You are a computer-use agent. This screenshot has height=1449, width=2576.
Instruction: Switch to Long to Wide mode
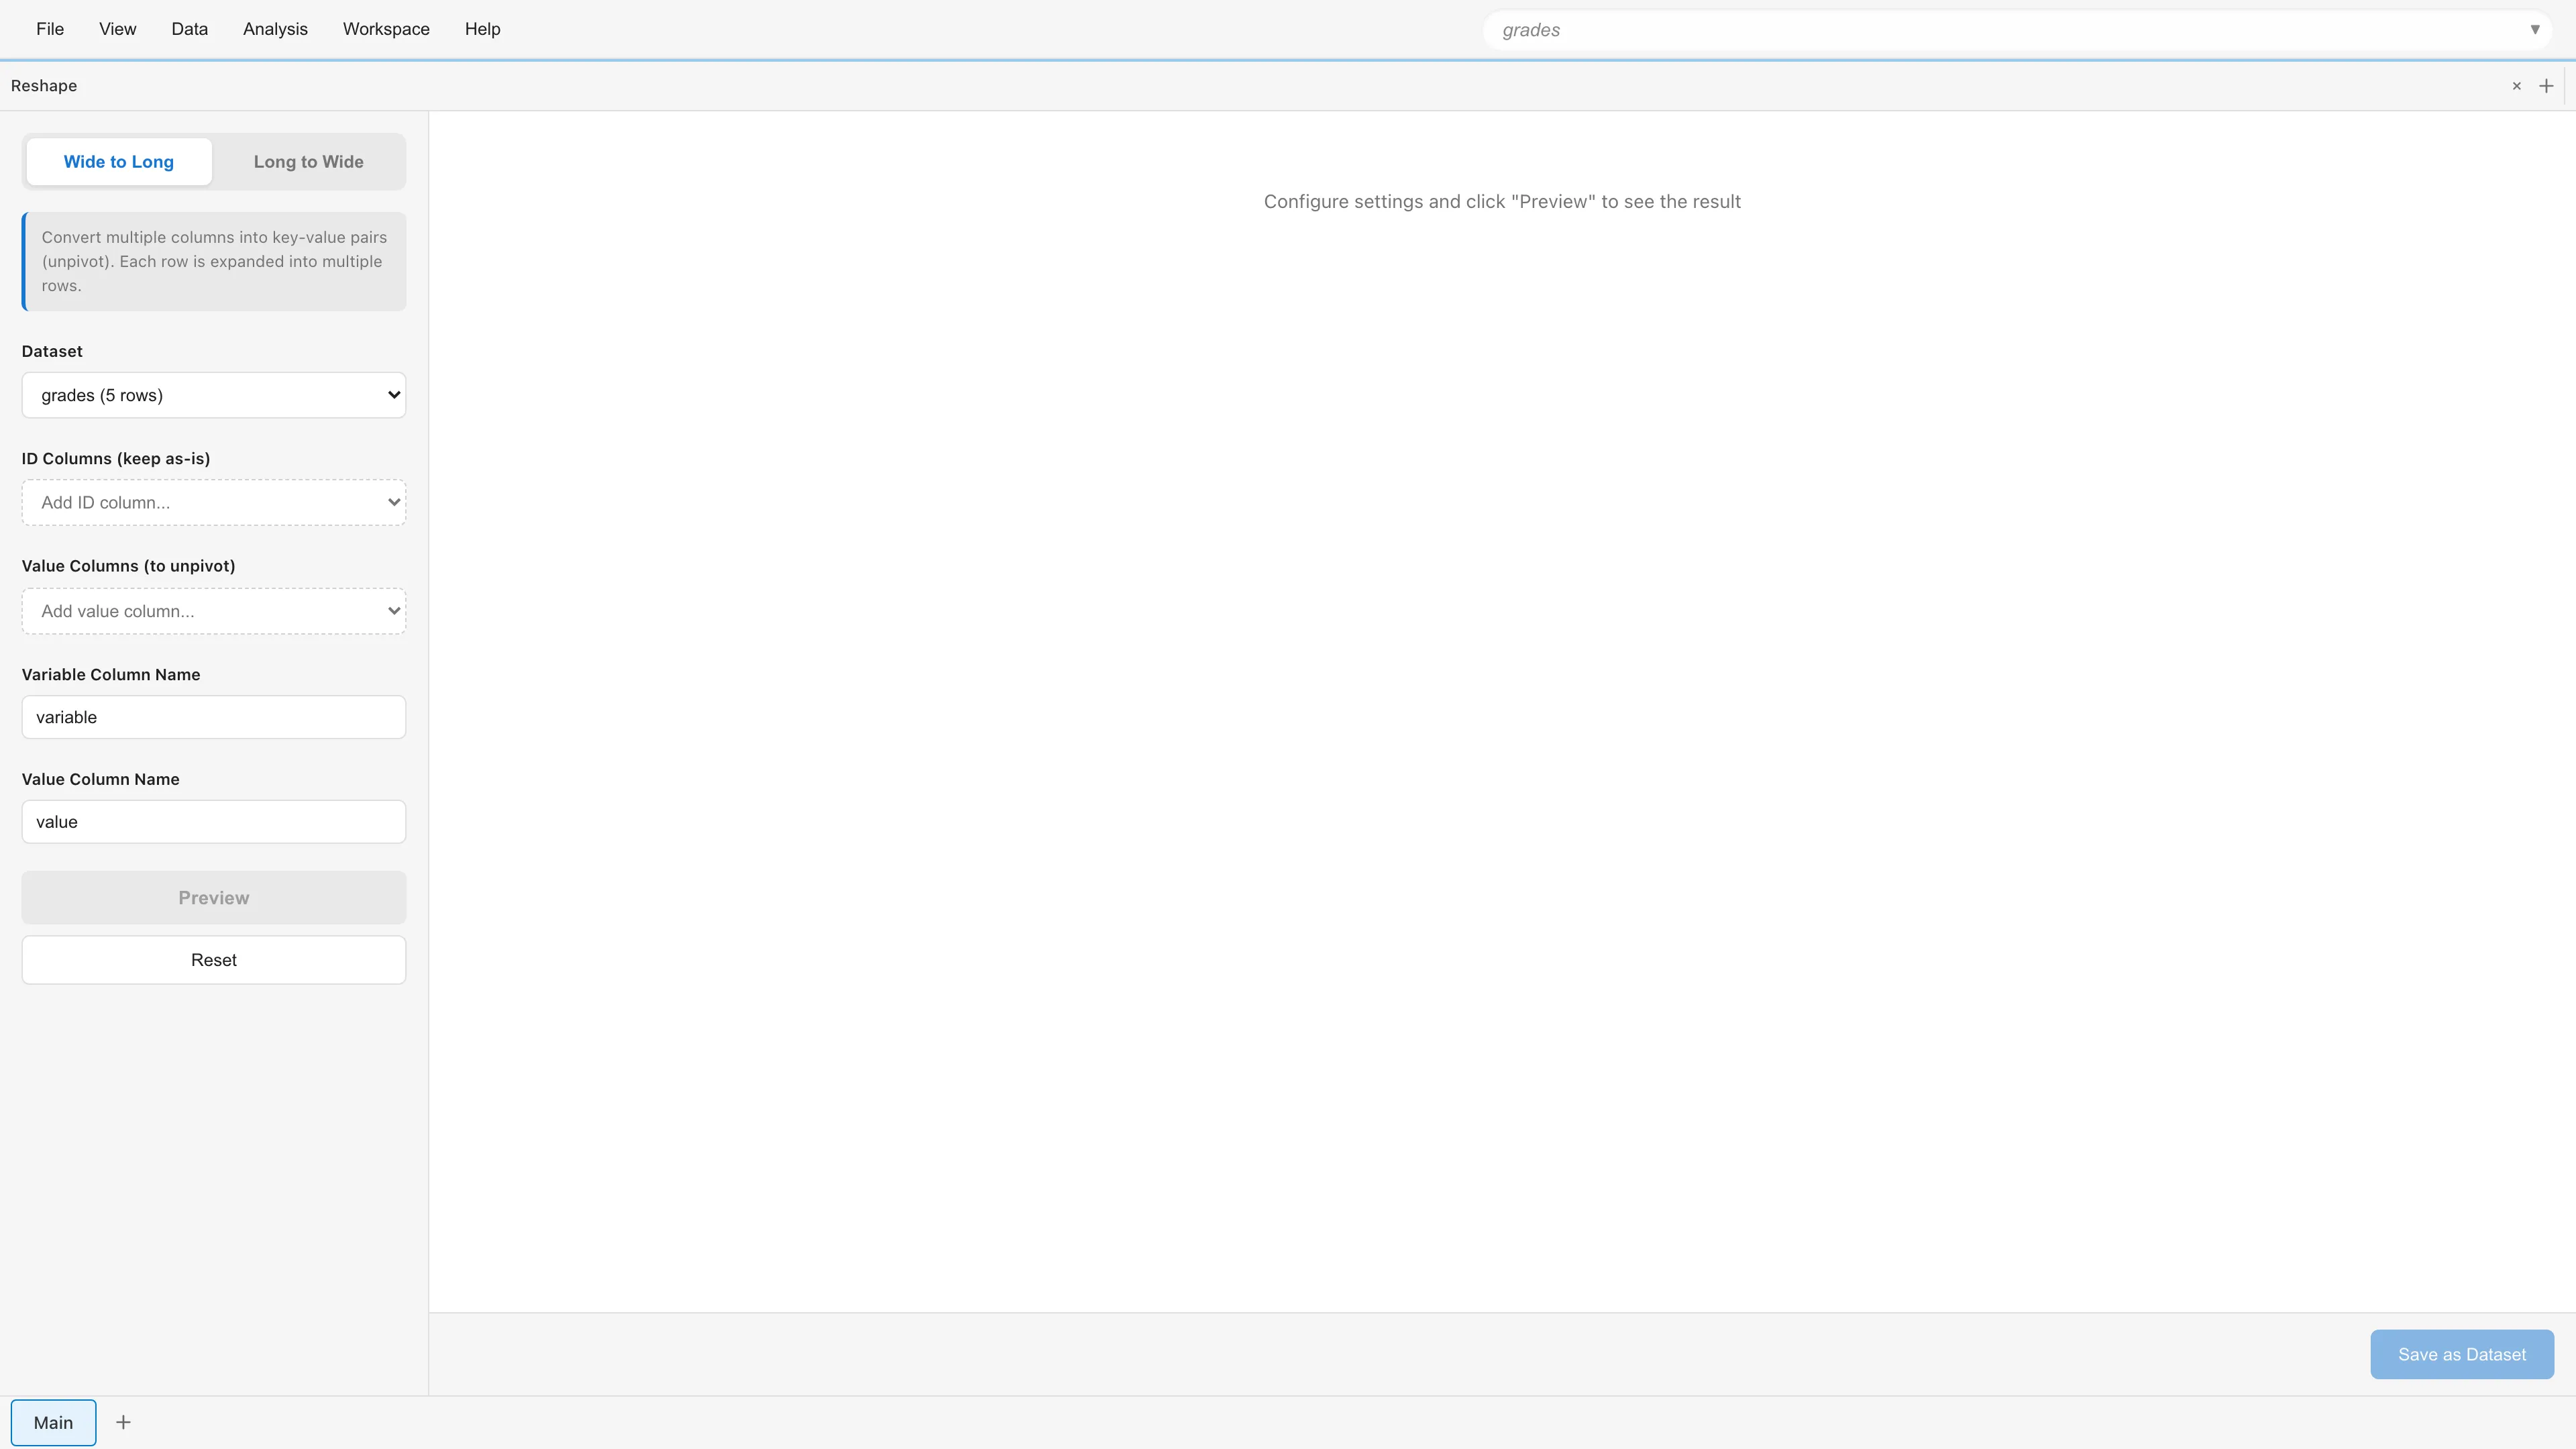[x=307, y=161]
